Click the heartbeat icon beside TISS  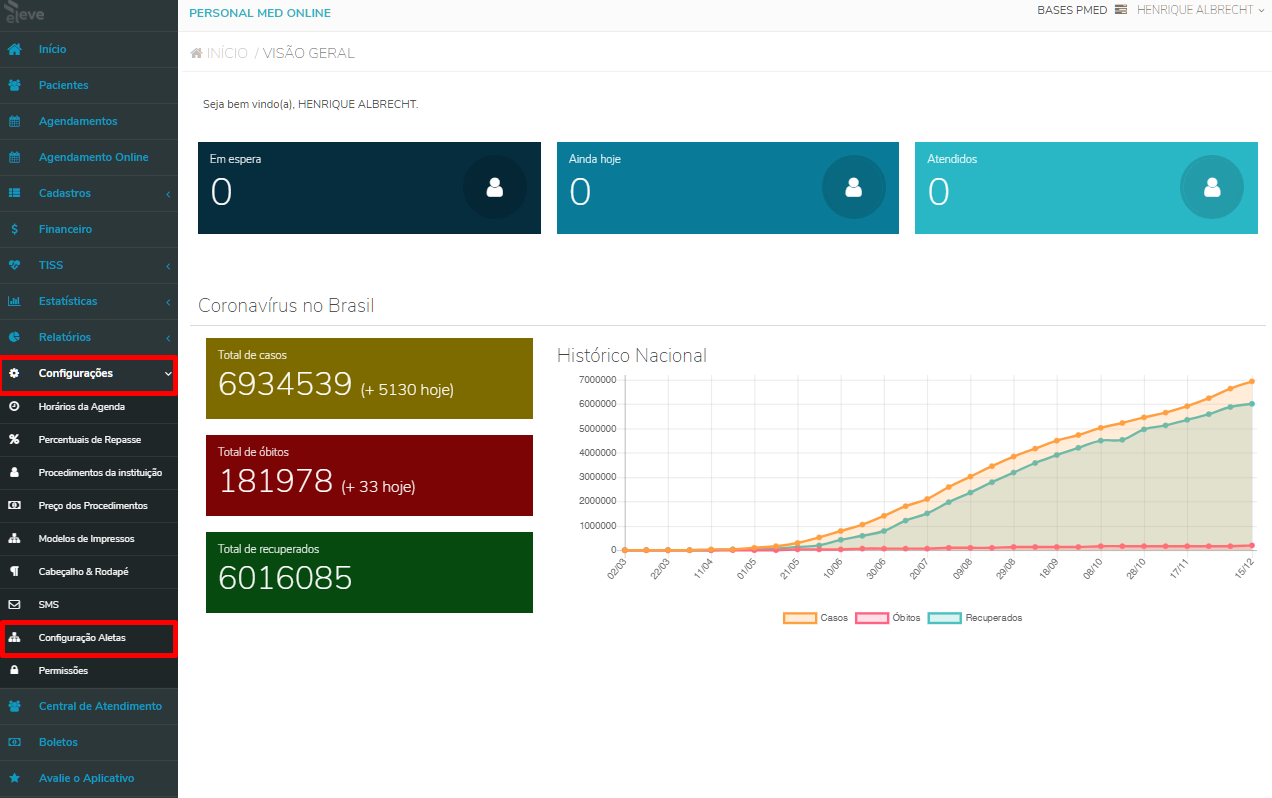[15, 265]
